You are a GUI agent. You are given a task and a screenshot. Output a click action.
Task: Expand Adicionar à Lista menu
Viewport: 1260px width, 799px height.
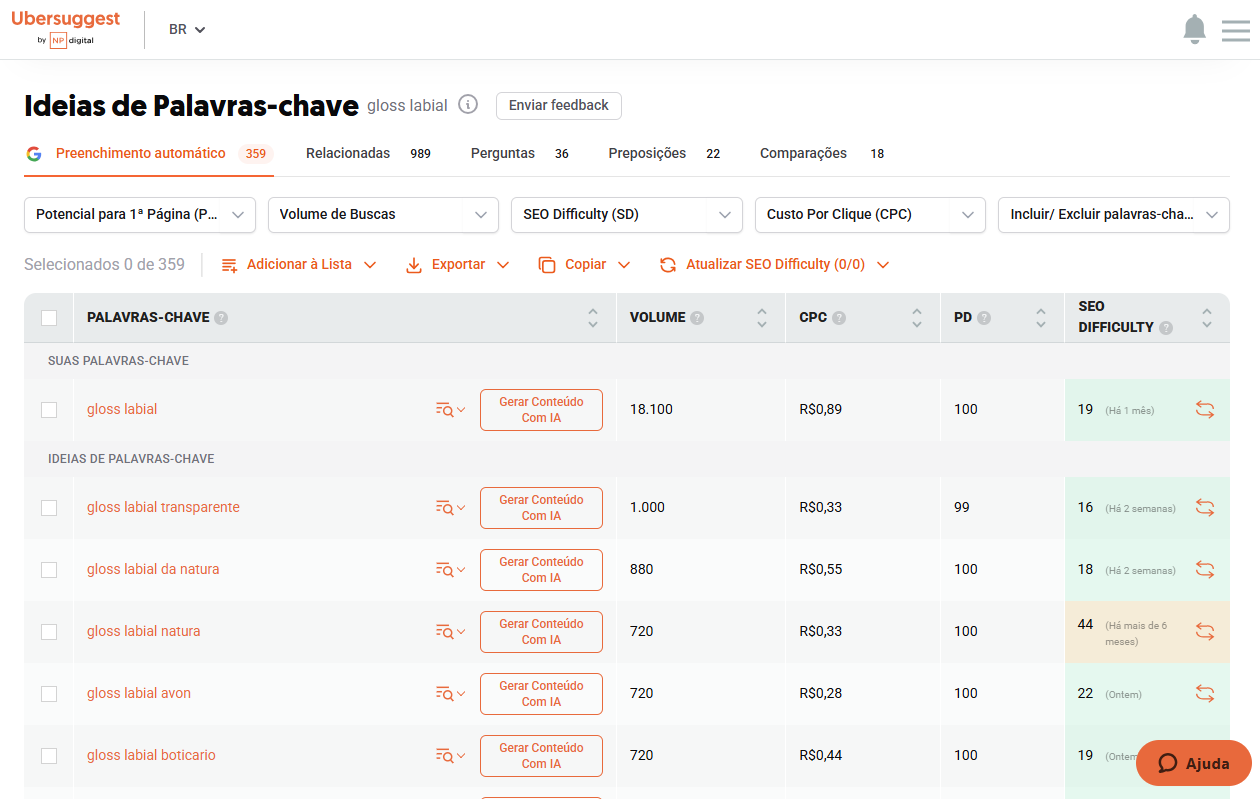click(x=299, y=264)
